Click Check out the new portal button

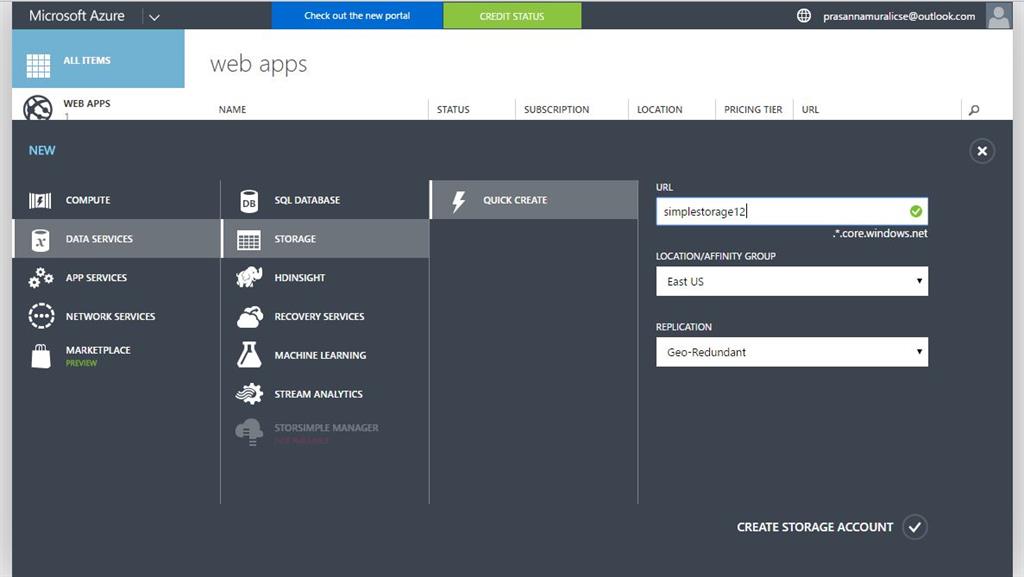point(357,16)
